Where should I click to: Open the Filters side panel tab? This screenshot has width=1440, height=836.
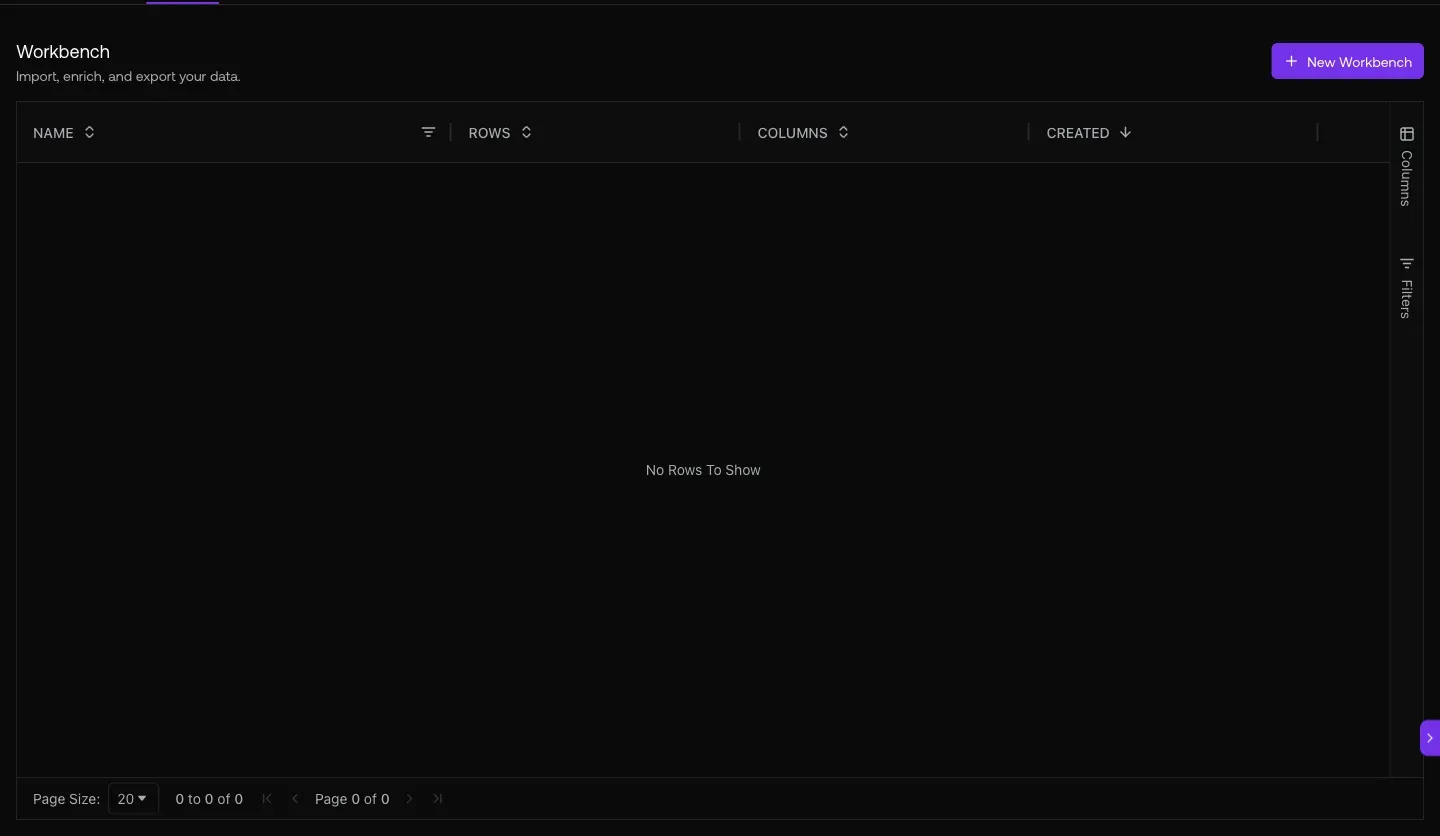coord(1406,287)
